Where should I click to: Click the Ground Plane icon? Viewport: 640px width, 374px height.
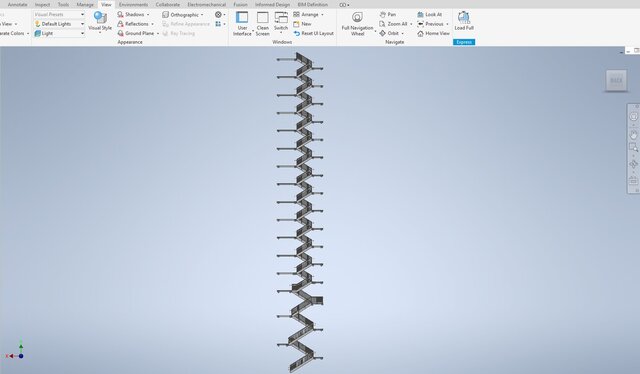120,33
